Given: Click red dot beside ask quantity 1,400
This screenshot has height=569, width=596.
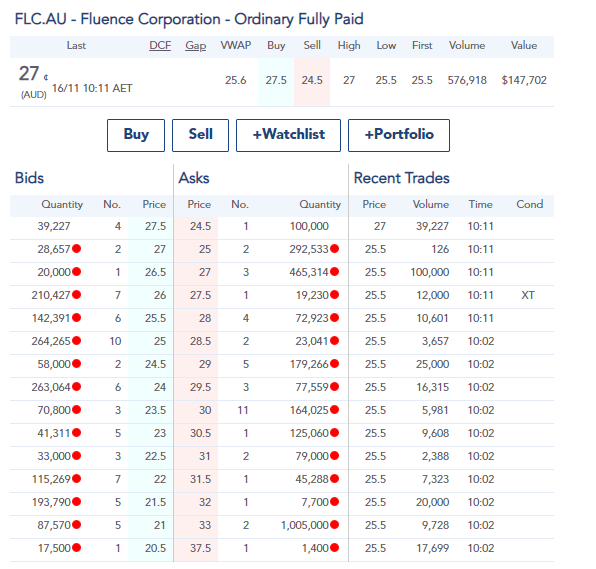Looking at the screenshot, I should pos(334,548).
